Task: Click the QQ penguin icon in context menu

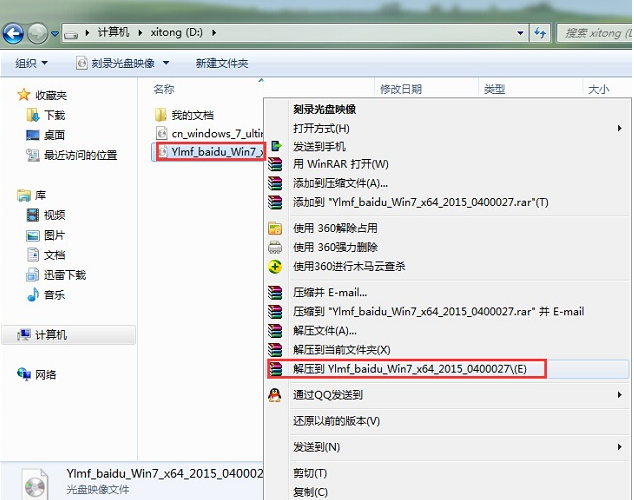Action: point(275,394)
